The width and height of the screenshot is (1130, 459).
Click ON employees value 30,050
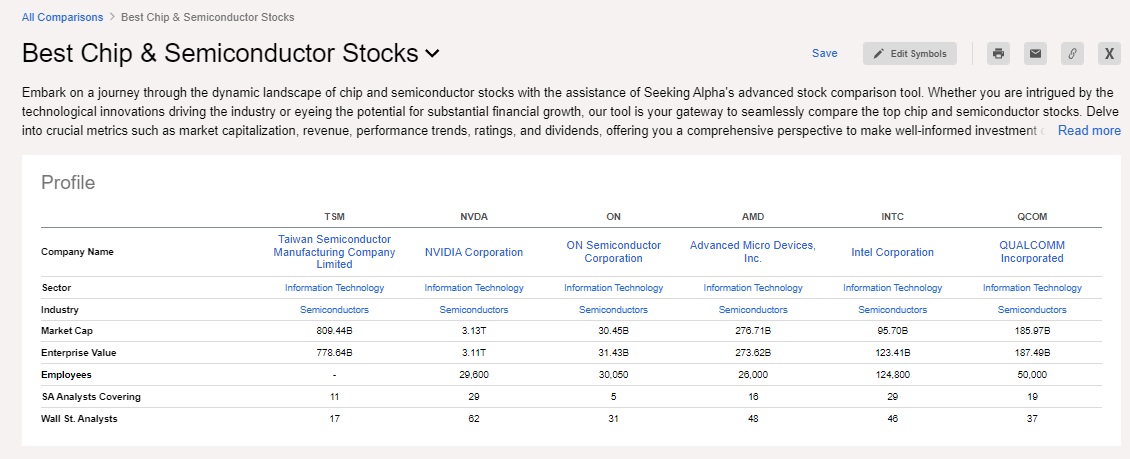click(x=613, y=375)
